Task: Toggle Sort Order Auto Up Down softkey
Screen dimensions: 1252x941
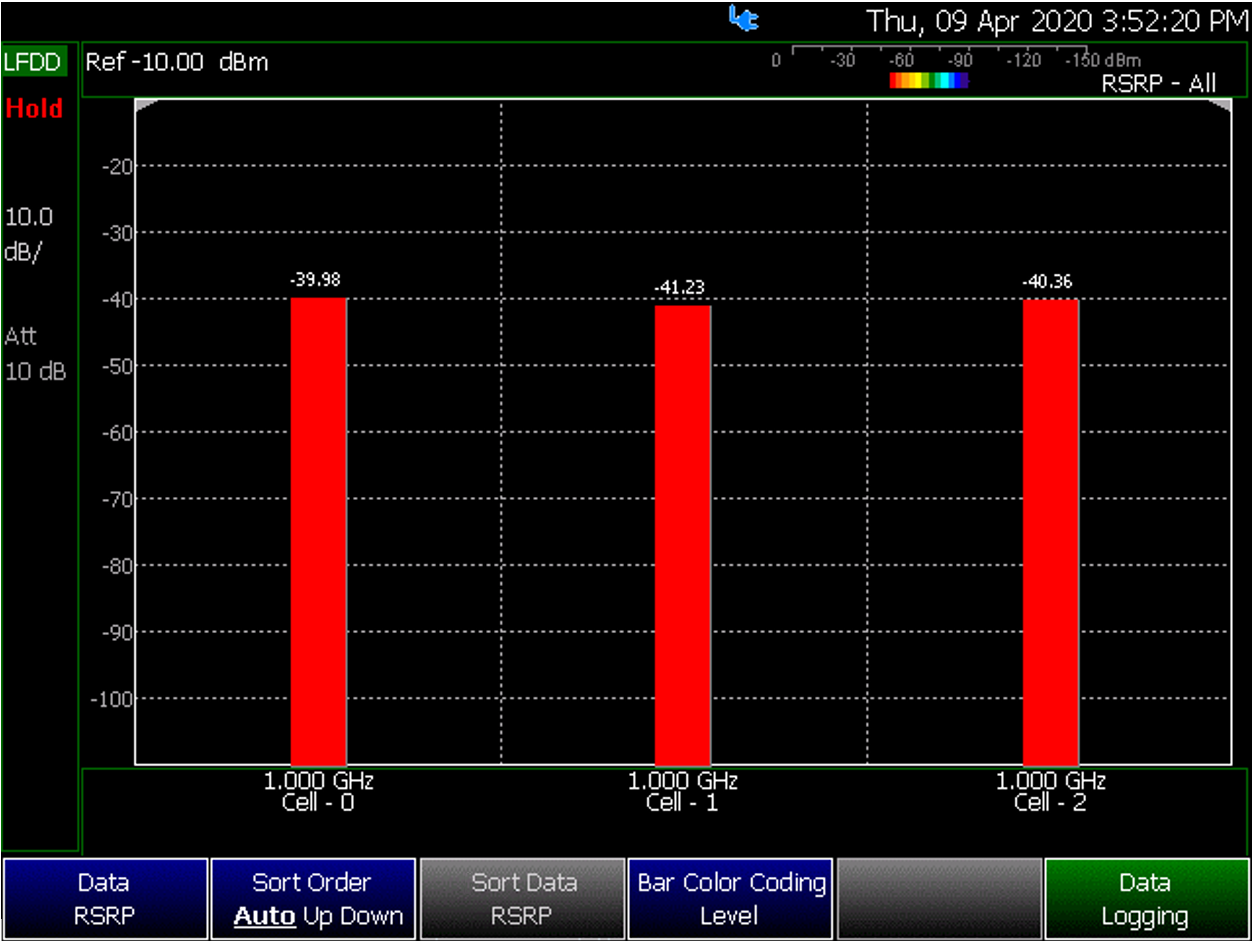Action: 313,899
